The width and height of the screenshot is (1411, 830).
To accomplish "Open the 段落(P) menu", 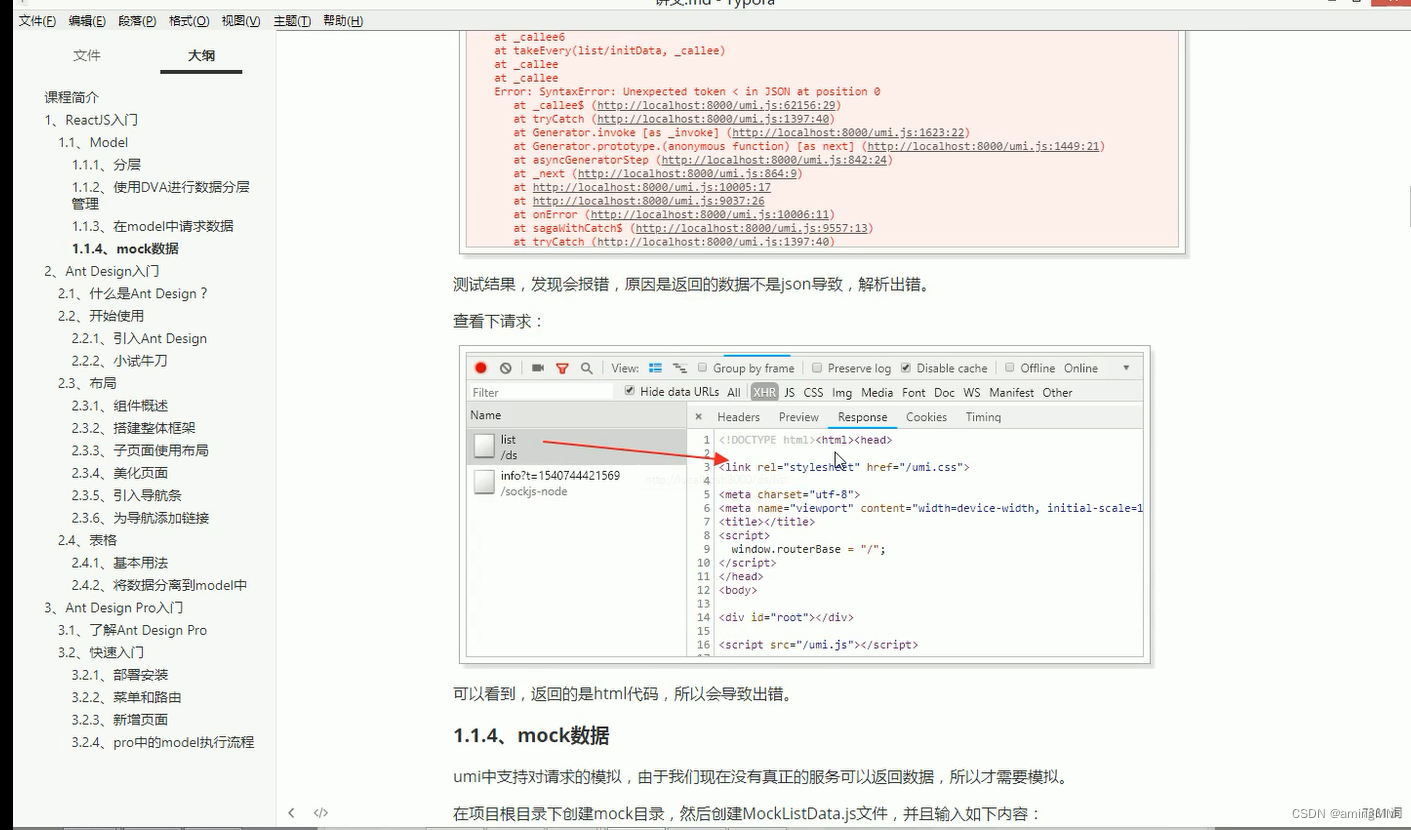I will click(x=137, y=21).
